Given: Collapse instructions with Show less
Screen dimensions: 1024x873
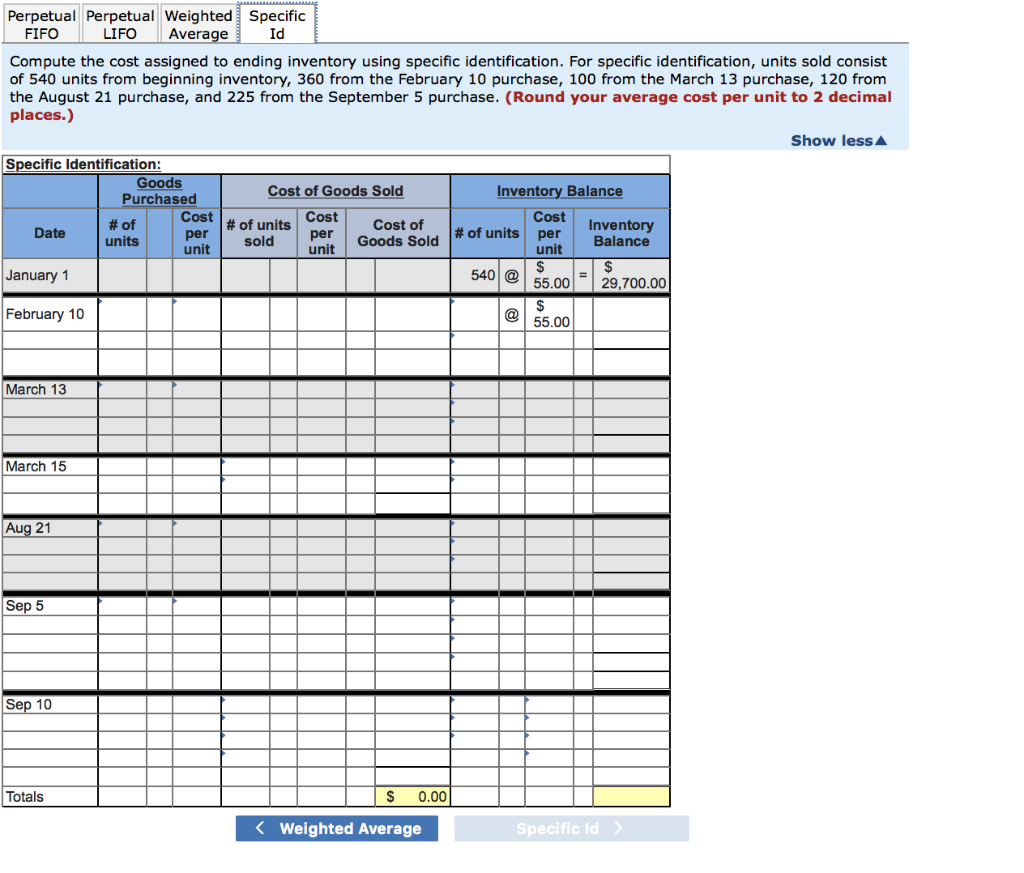Looking at the screenshot, I should pyautogui.click(x=839, y=140).
